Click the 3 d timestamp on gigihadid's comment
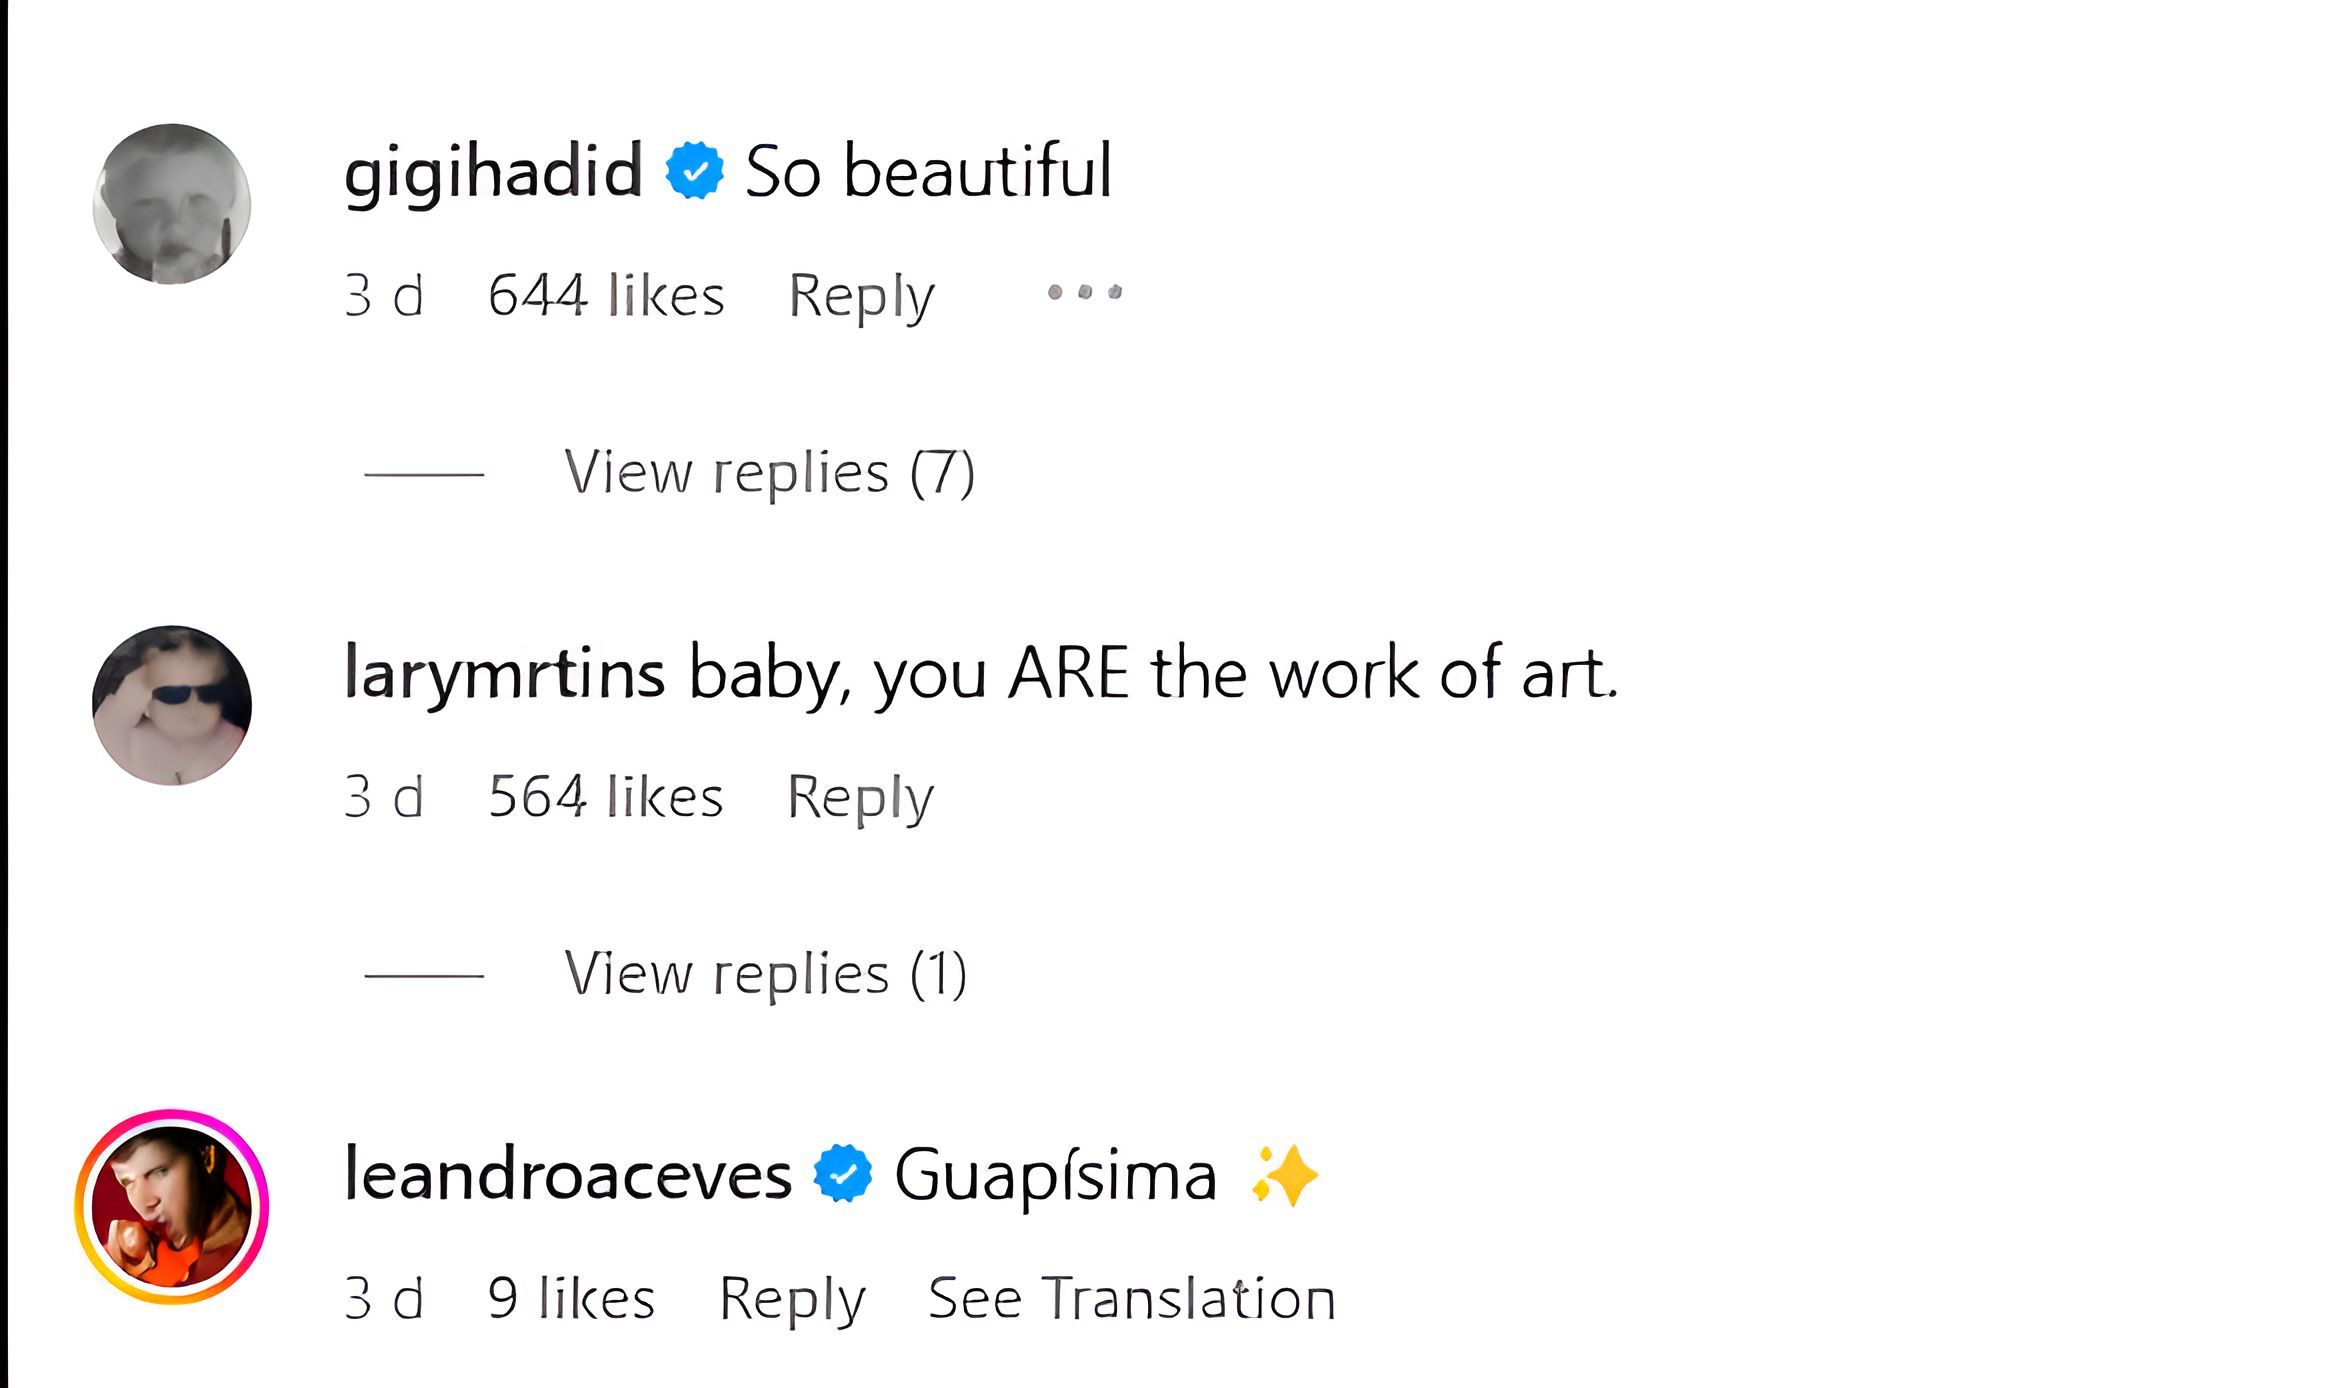Screen dimensions: 2348x1388 pyautogui.click(x=384, y=296)
